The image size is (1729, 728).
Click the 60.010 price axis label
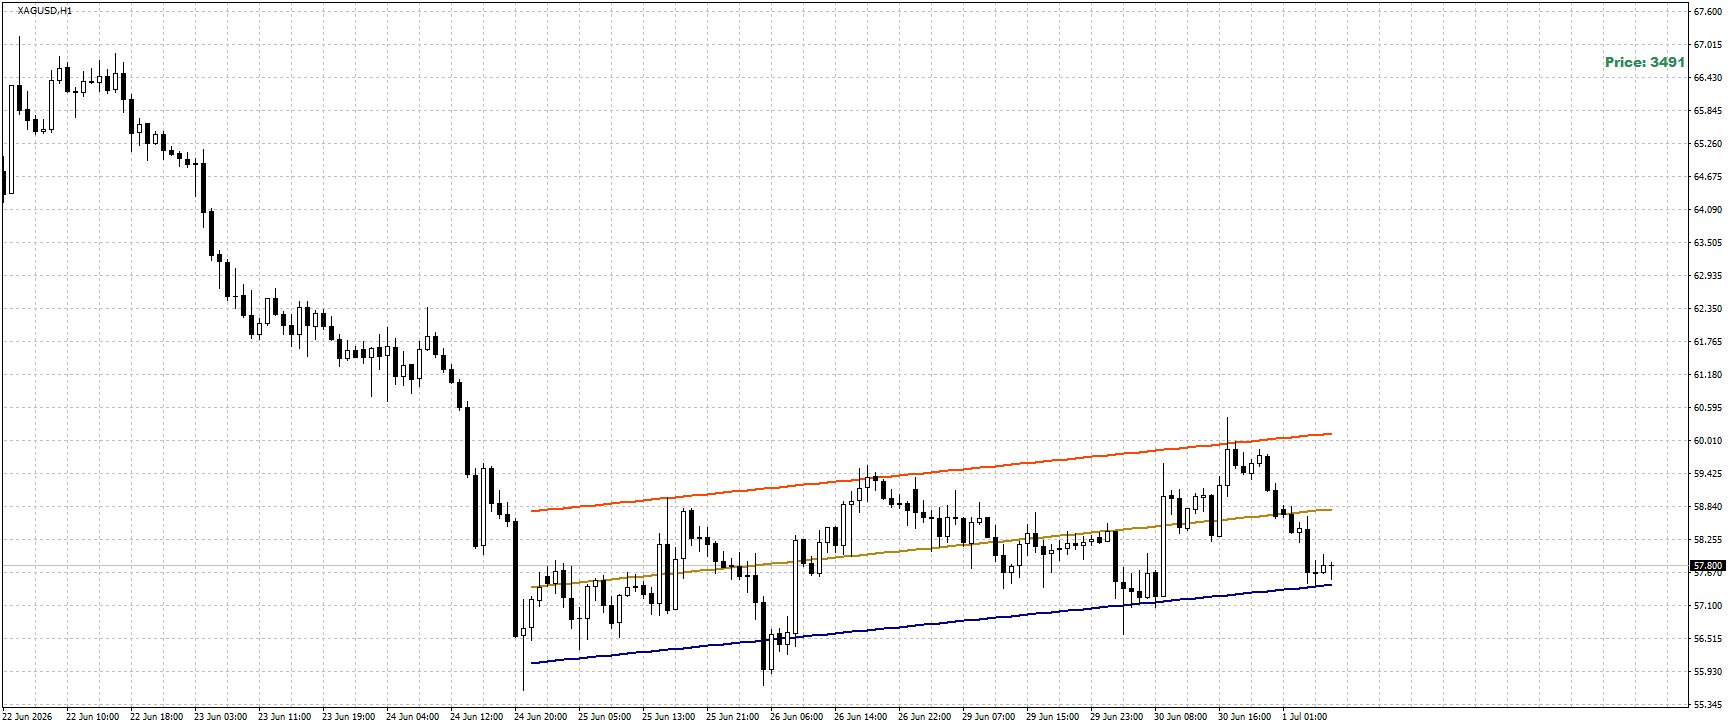(x=1708, y=440)
